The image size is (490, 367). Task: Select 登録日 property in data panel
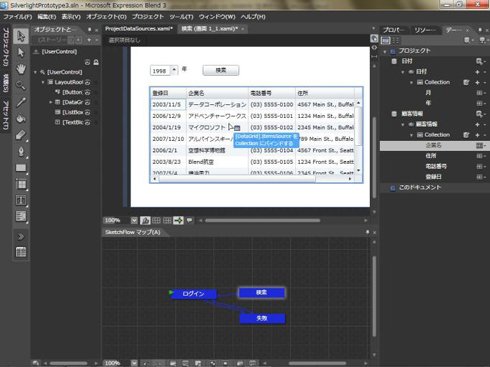pyautogui.click(x=433, y=177)
